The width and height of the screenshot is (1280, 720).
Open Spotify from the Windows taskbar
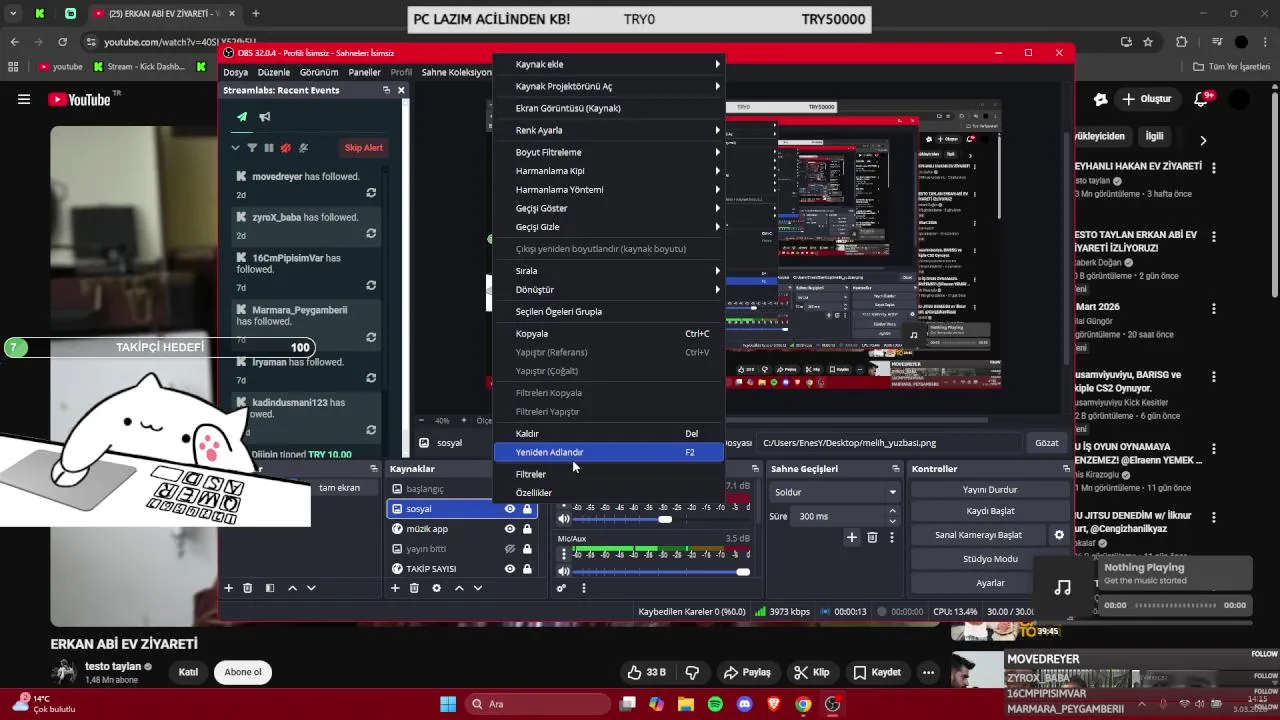(715, 704)
